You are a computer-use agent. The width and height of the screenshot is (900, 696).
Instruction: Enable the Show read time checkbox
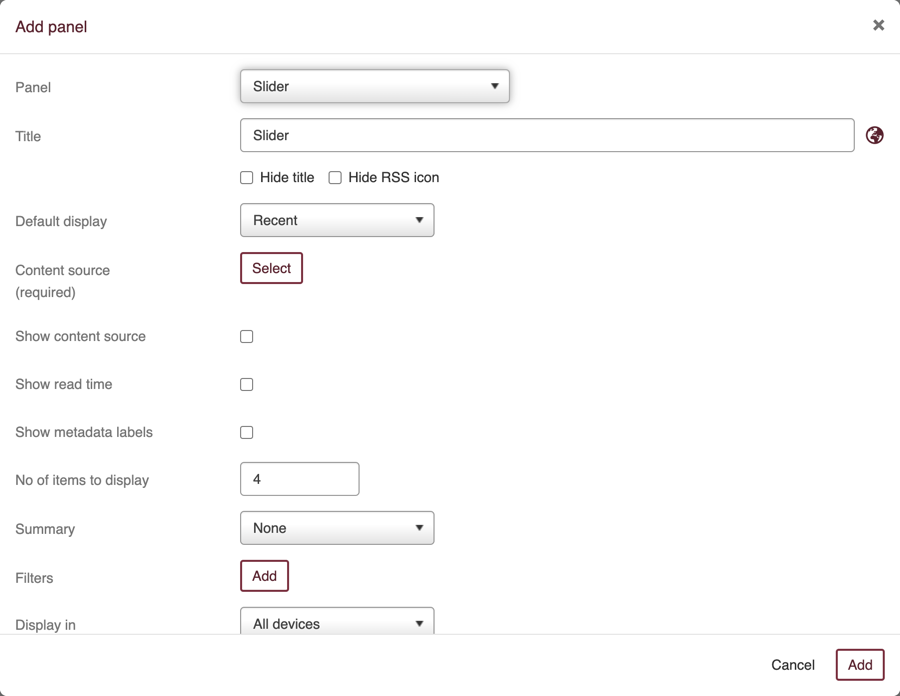coord(247,385)
